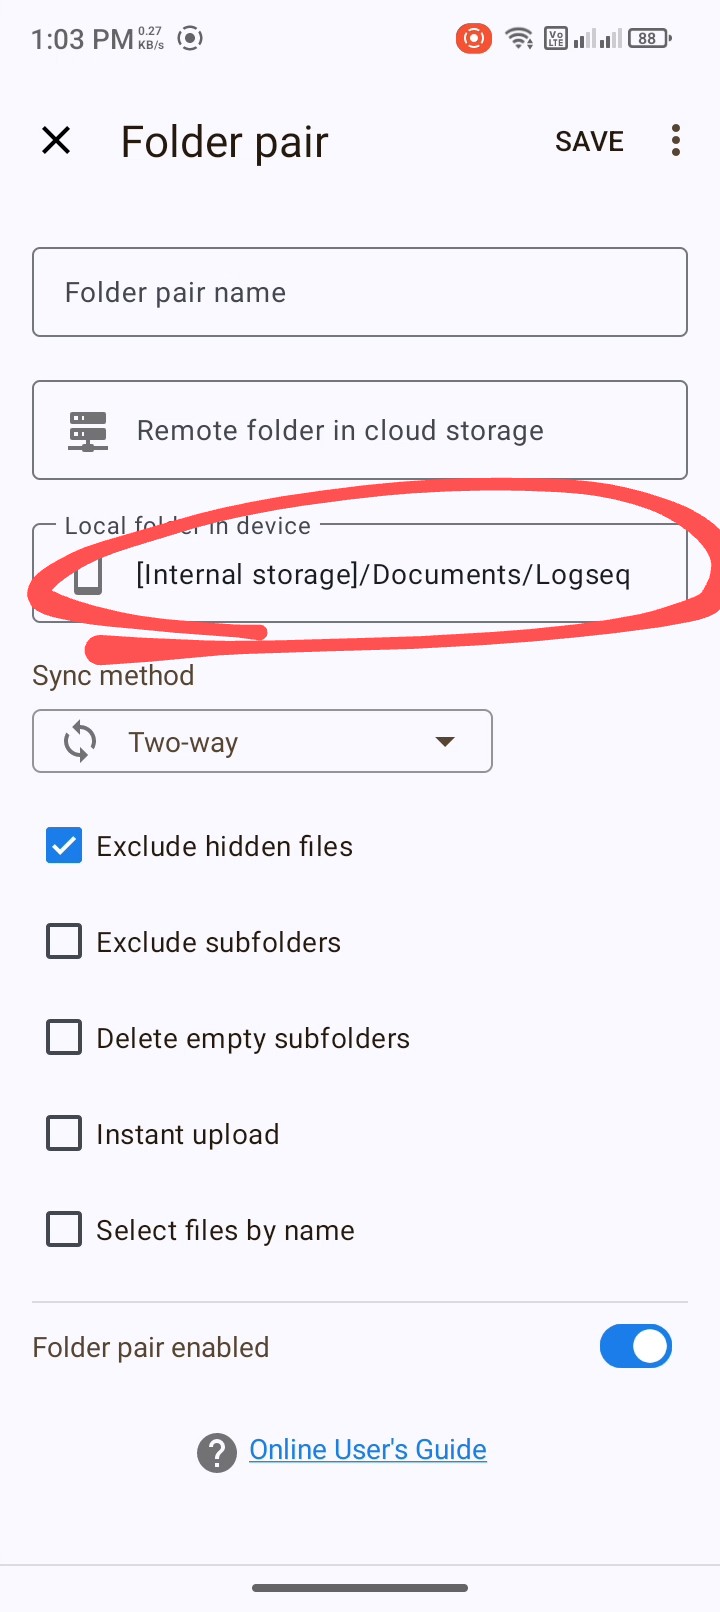Close the Folder pair screen
This screenshot has height=1612, width=720.
click(x=57, y=141)
